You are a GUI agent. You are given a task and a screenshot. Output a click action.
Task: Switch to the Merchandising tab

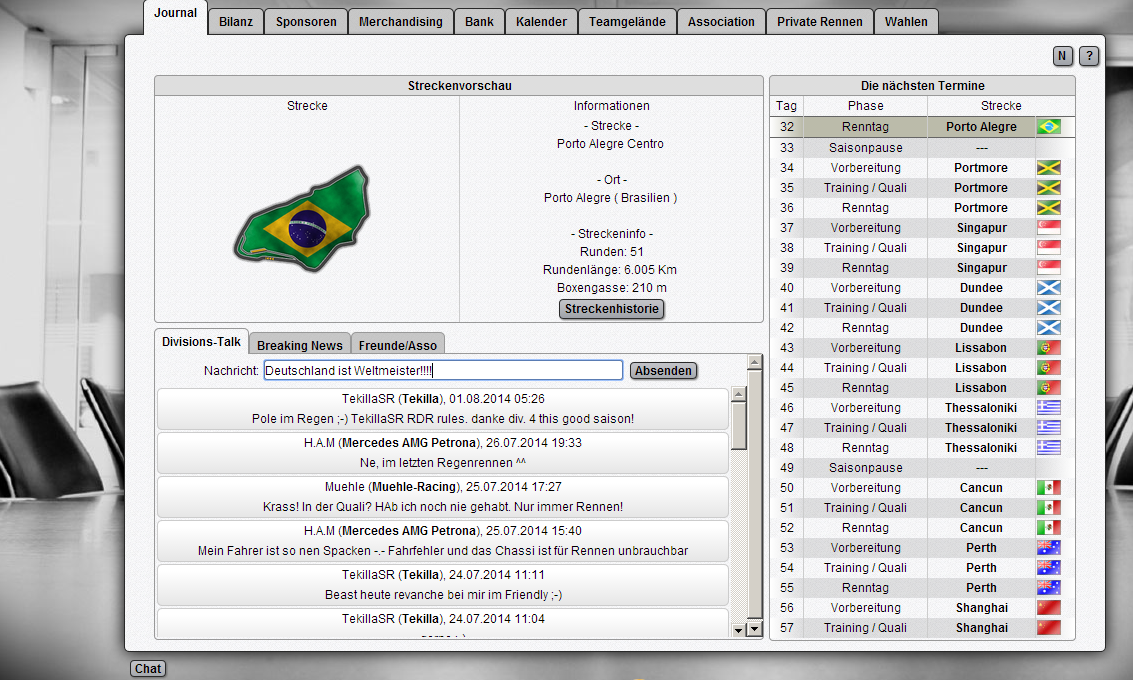400,22
